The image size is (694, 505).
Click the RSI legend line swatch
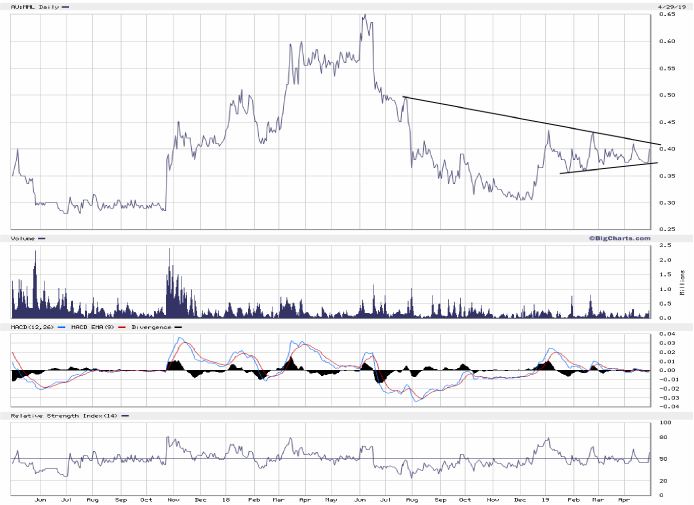(x=123, y=414)
